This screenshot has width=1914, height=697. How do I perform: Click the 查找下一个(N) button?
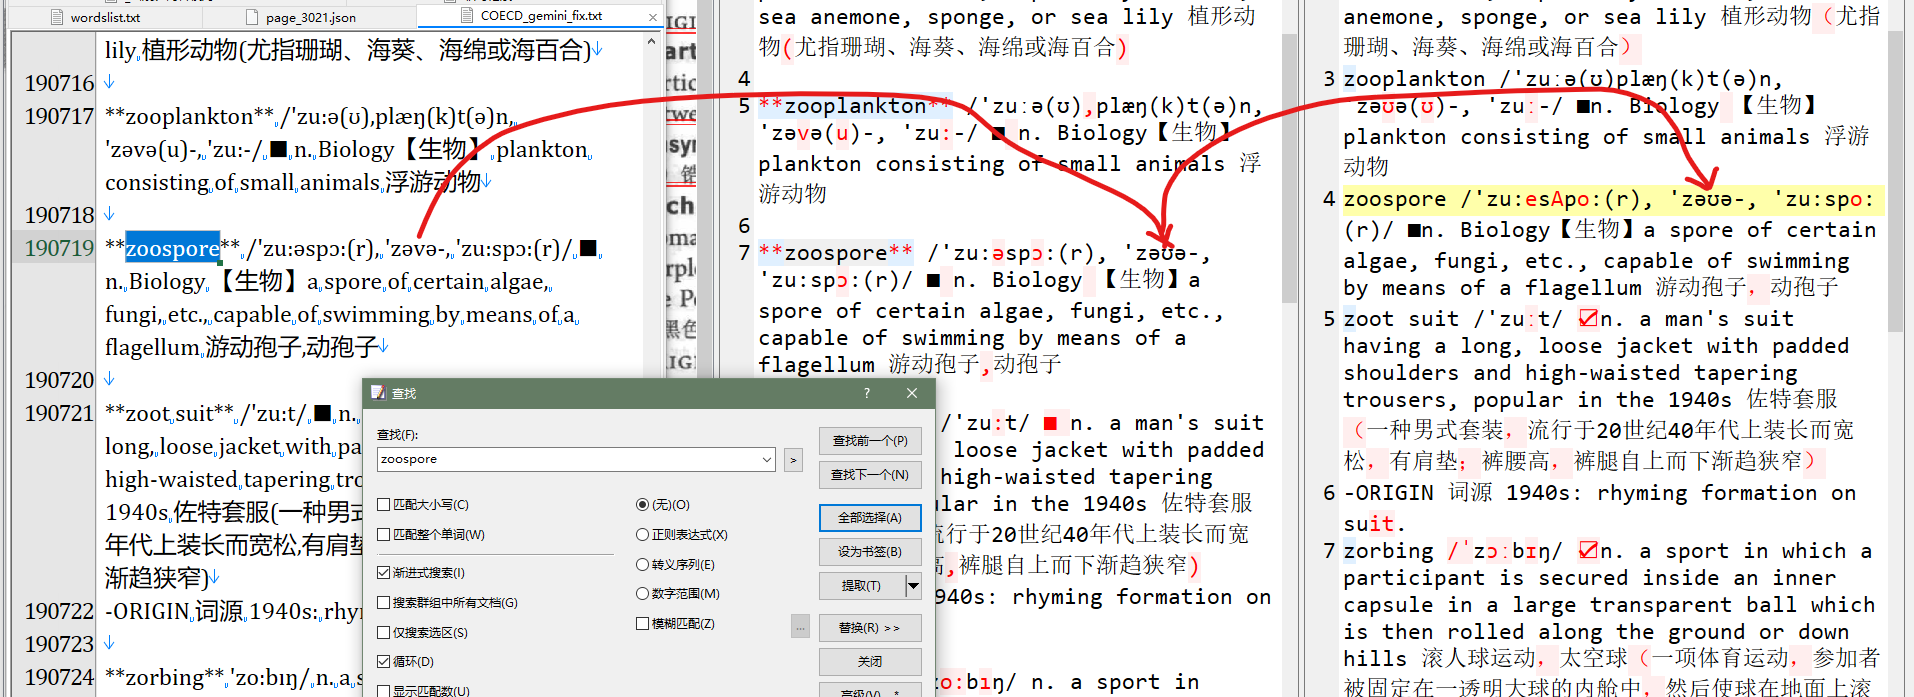869,474
